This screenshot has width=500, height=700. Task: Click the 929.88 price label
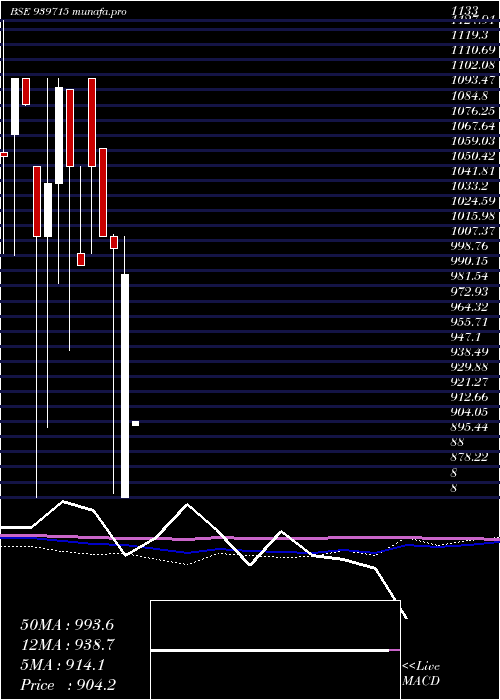pyautogui.click(x=469, y=367)
